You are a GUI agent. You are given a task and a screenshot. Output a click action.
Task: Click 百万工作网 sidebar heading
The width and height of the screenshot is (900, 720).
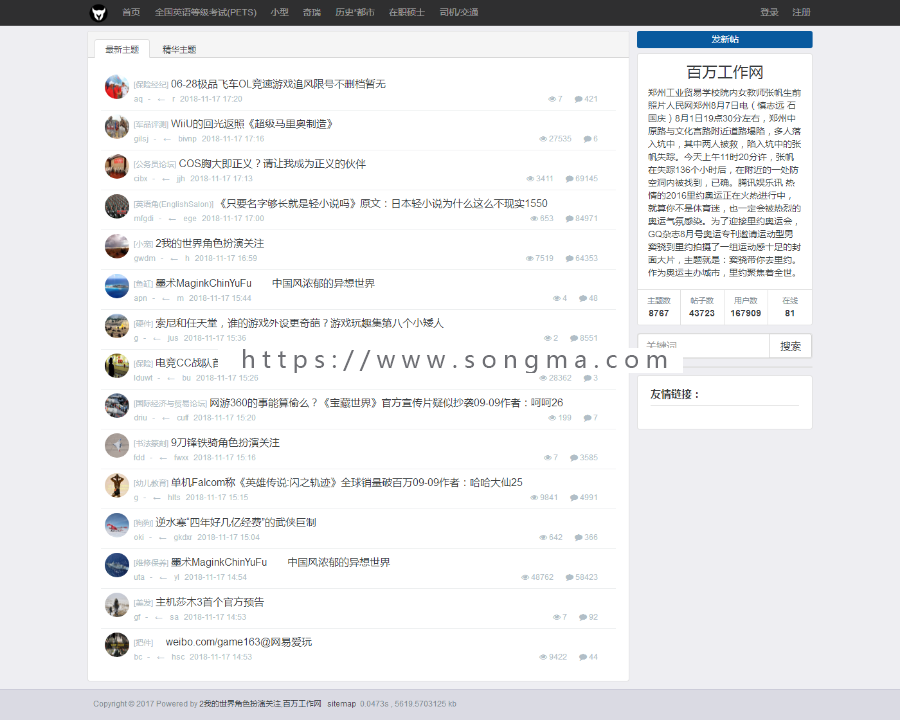[x=724, y=72]
